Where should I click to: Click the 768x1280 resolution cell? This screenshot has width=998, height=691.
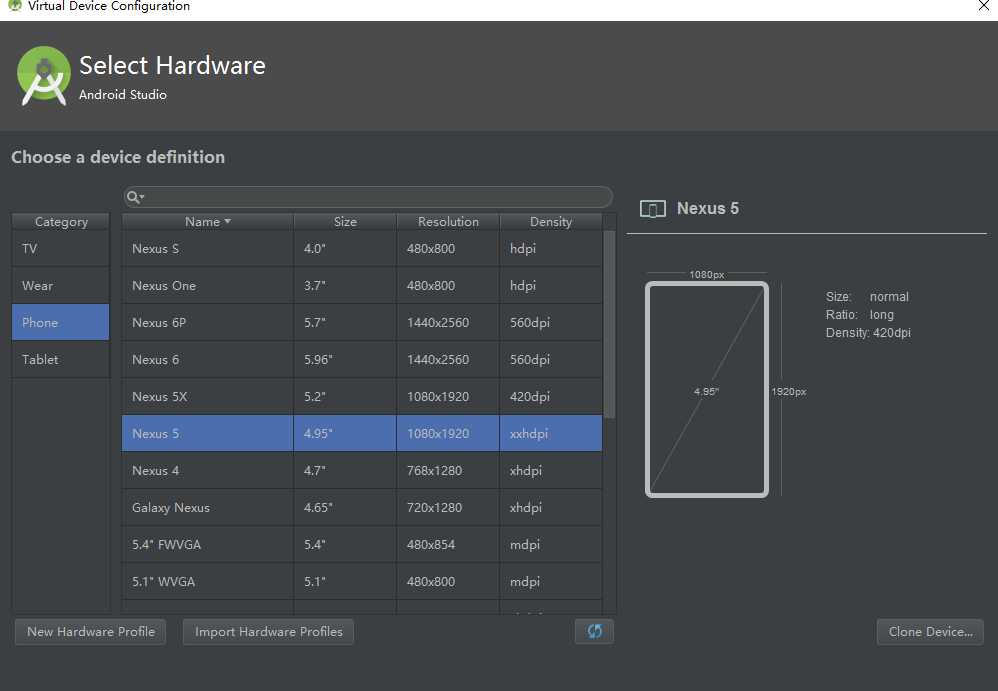pyautogui.click(x=448, y=470)
